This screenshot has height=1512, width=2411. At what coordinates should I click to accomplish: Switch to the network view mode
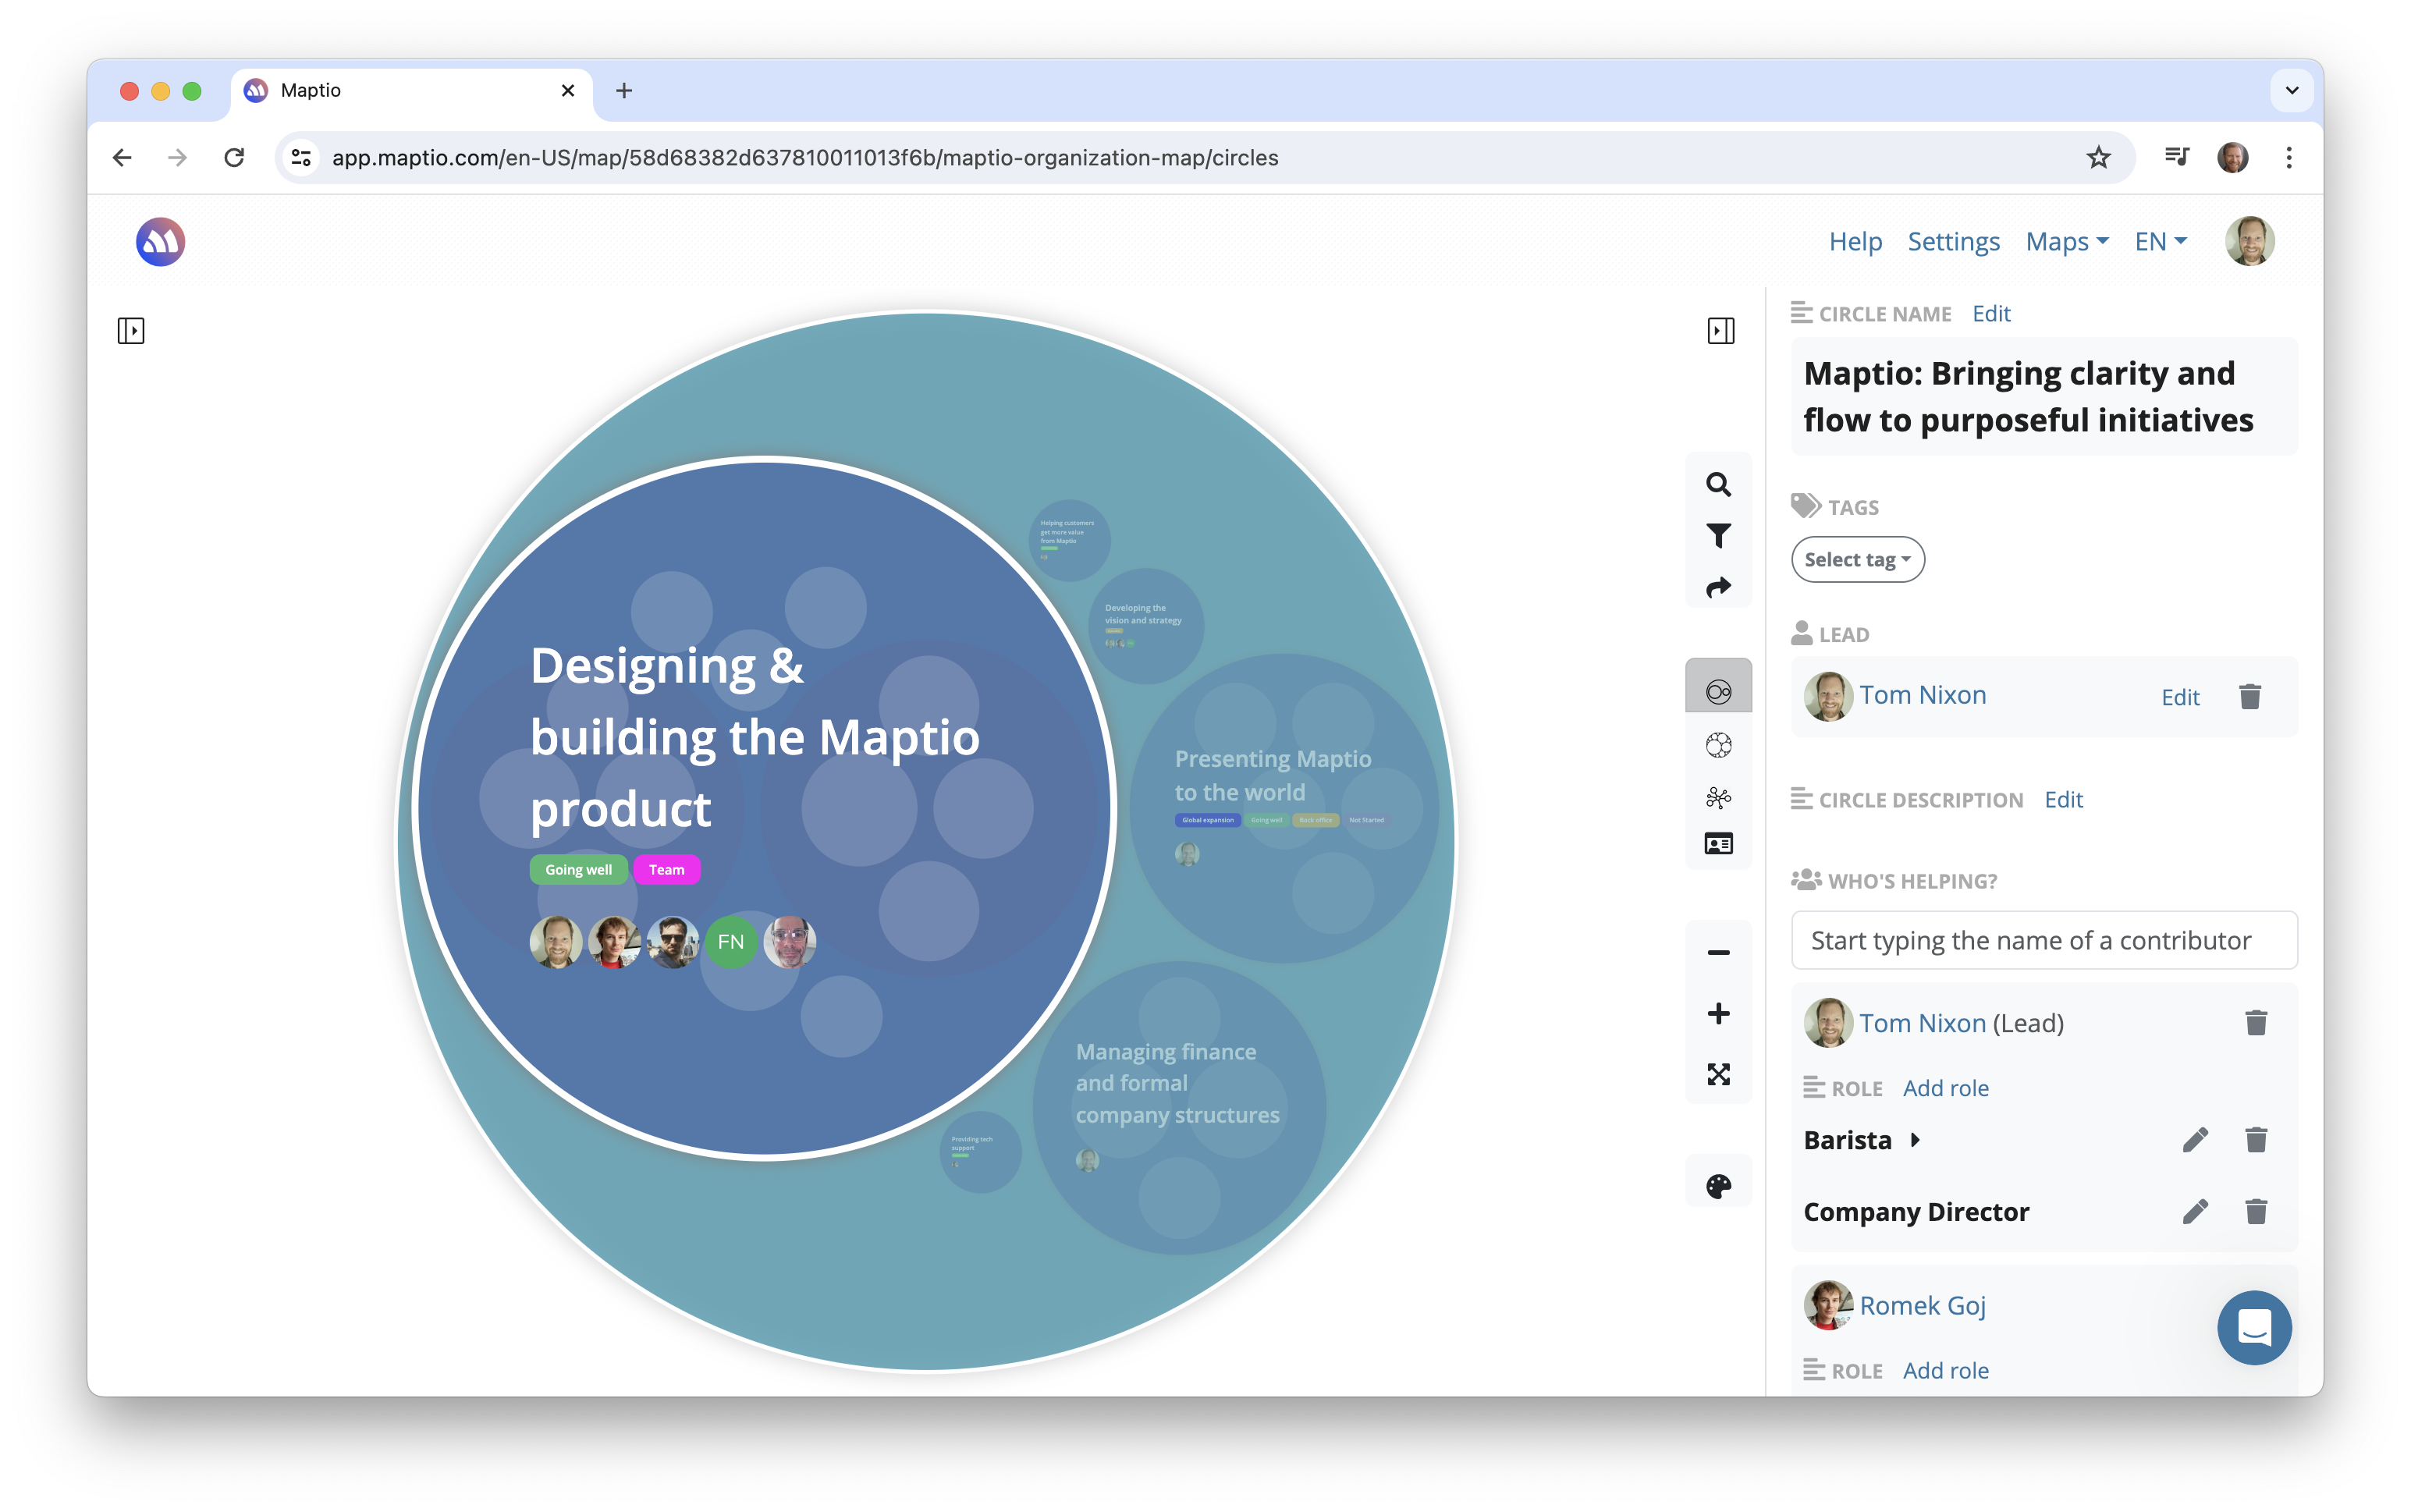pos(1718,797)
